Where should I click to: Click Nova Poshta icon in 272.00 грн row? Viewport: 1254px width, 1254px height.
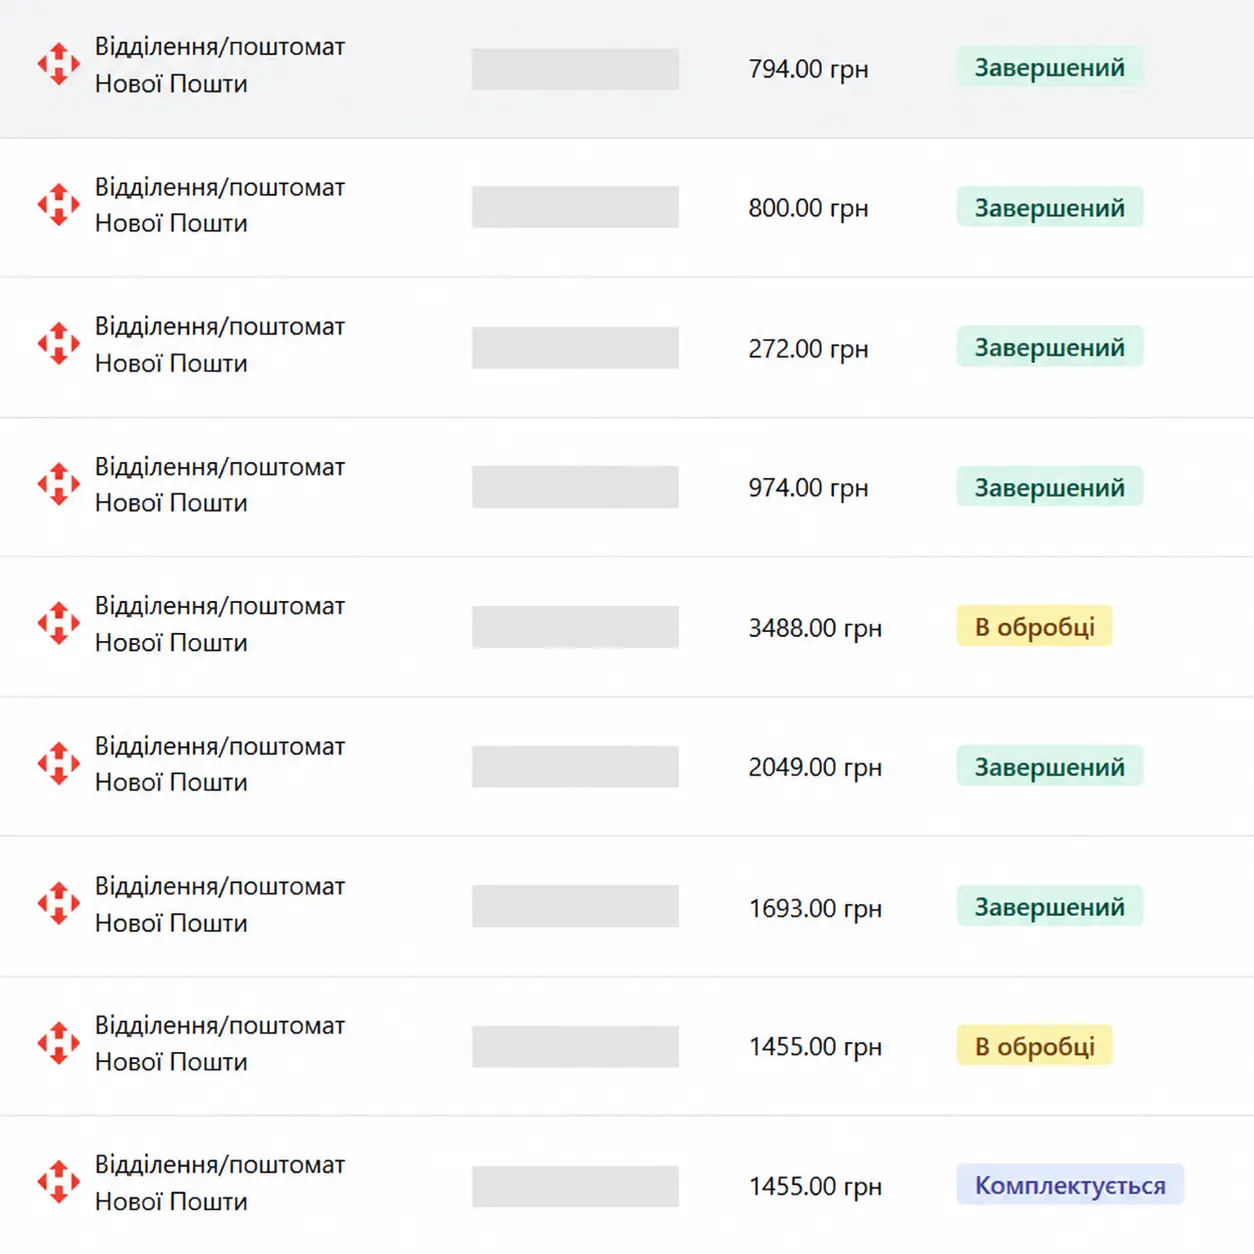pos(59,344)
